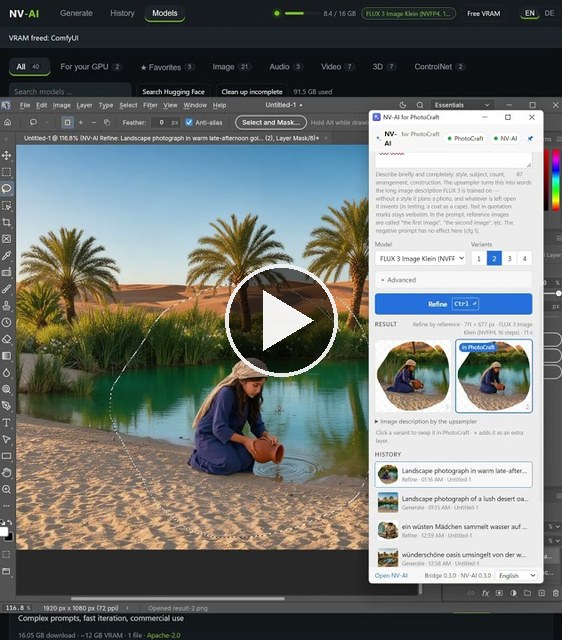
Task: Choose the Add to selection plus button
Action: [x=81, y=122]
